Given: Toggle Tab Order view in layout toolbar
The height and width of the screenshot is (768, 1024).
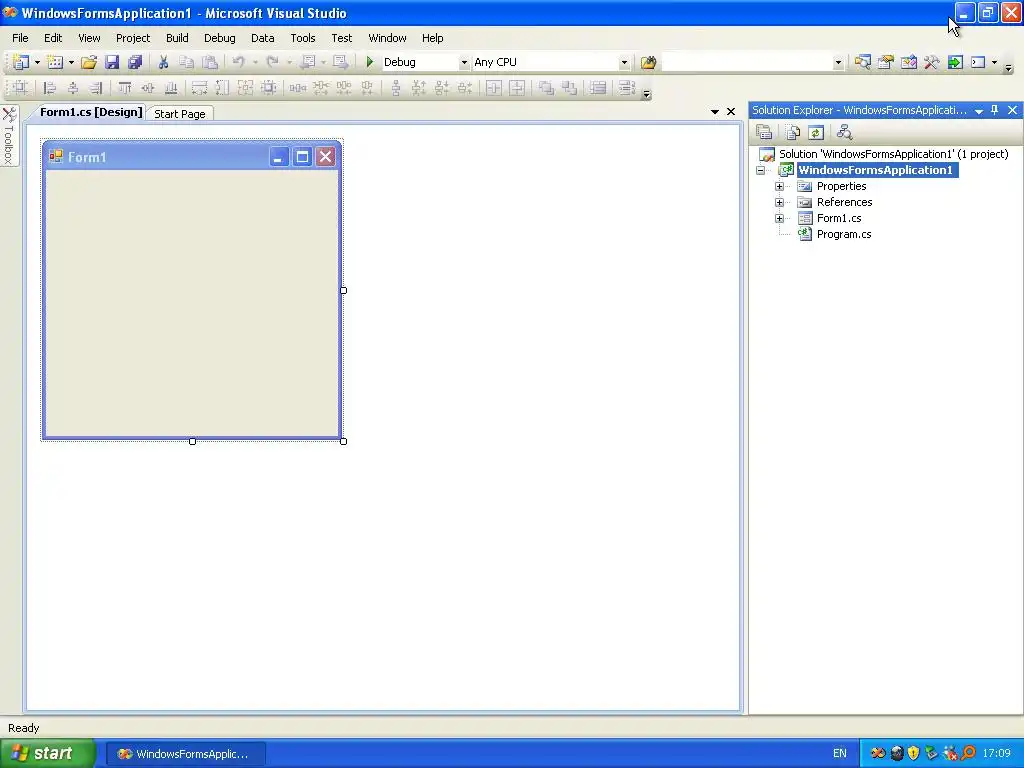Looking at the screenshot, I should click(x=627, y=88).
